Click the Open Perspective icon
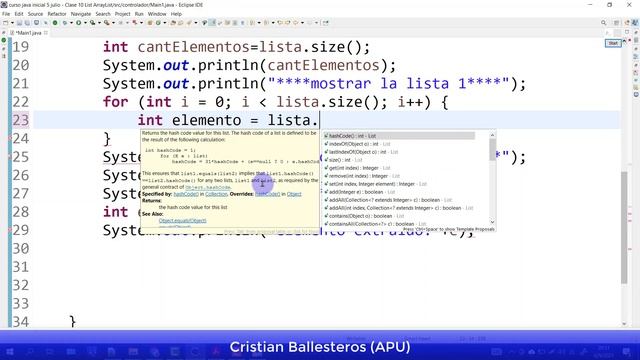The height and width of the screenshot is (360, 640). pos(617,23)
